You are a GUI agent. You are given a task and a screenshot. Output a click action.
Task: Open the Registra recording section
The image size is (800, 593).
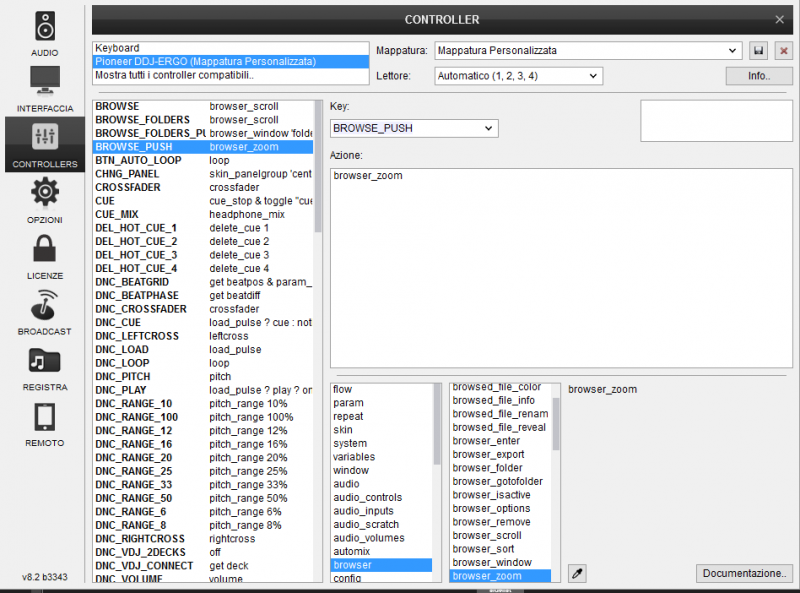coord(45,367)
